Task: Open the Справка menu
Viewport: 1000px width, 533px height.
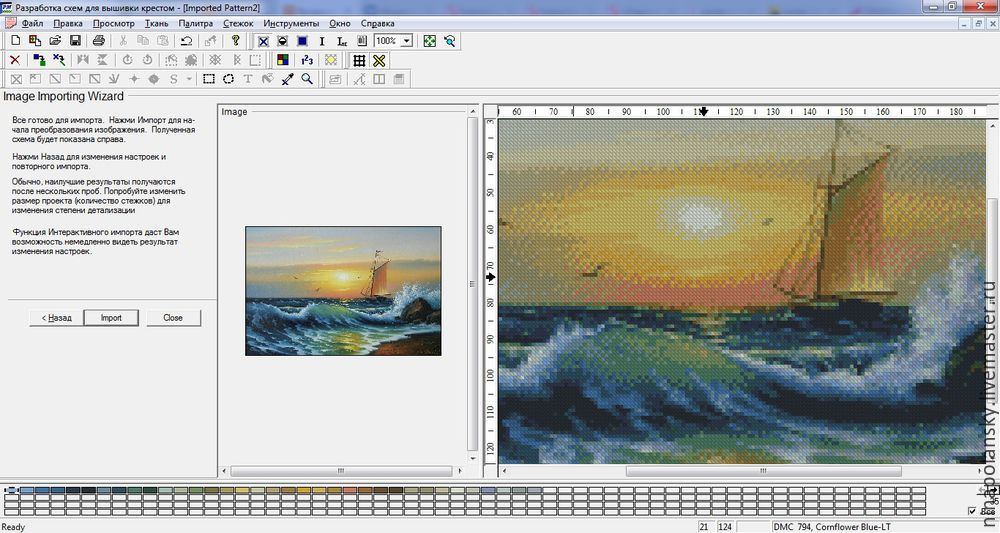Action: coord(378,24)
